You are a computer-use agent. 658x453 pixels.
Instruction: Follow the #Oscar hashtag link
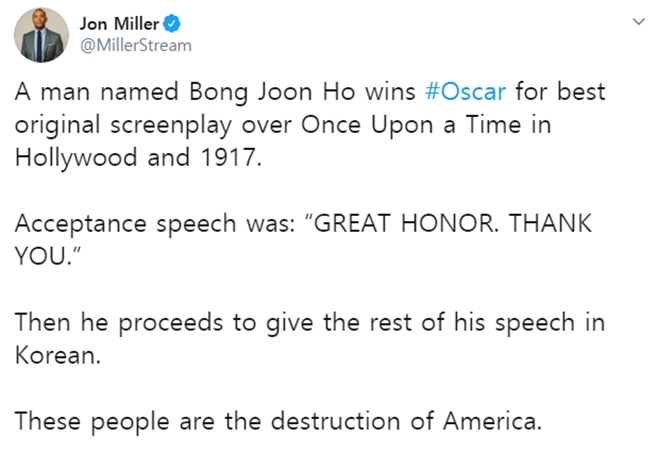point(465,93)
